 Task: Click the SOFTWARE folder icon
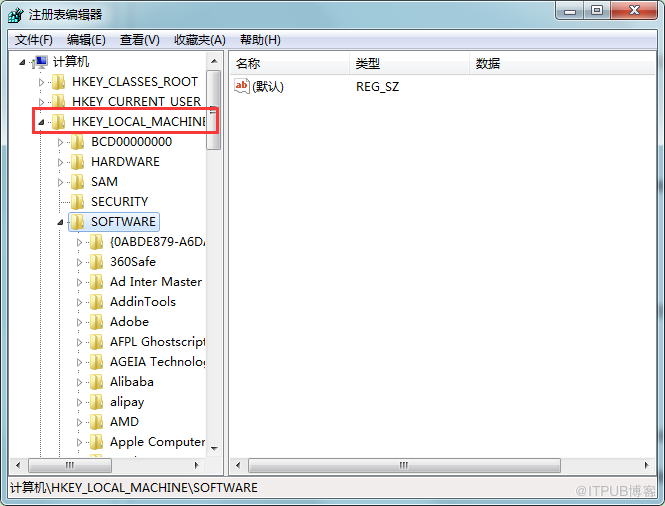(77, 222)
